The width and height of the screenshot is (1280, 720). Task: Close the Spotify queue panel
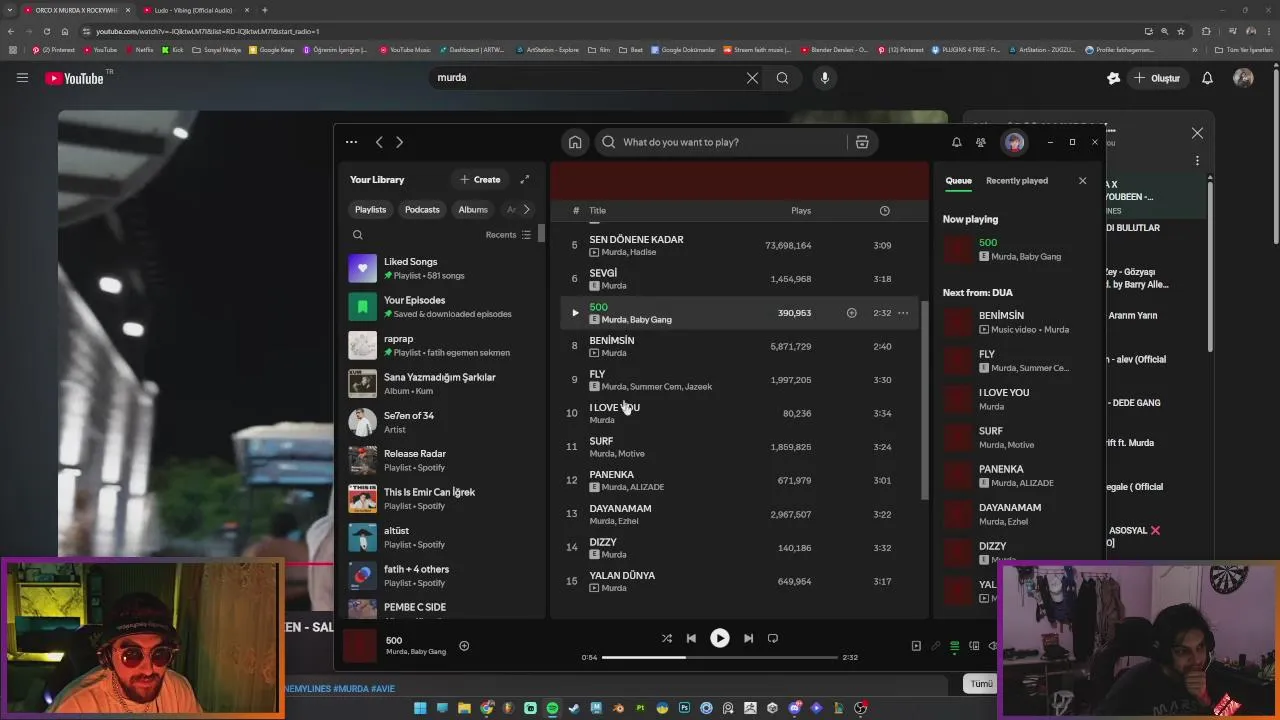(x=1082, y=181)
